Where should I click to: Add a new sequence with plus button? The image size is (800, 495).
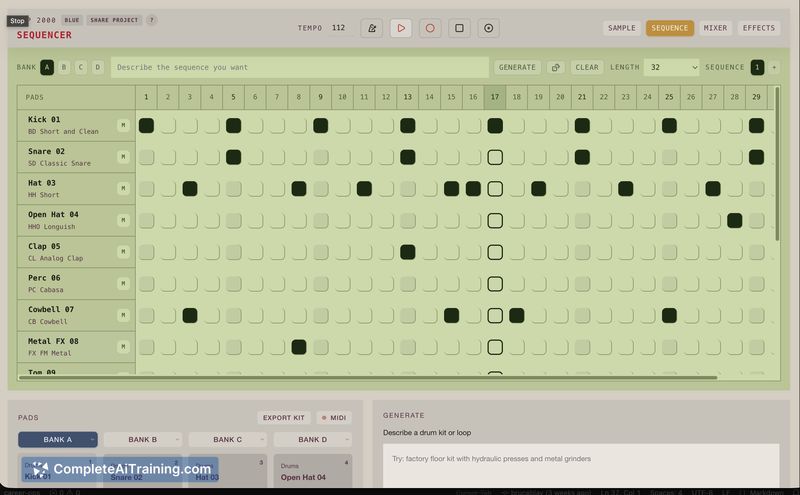774,67
